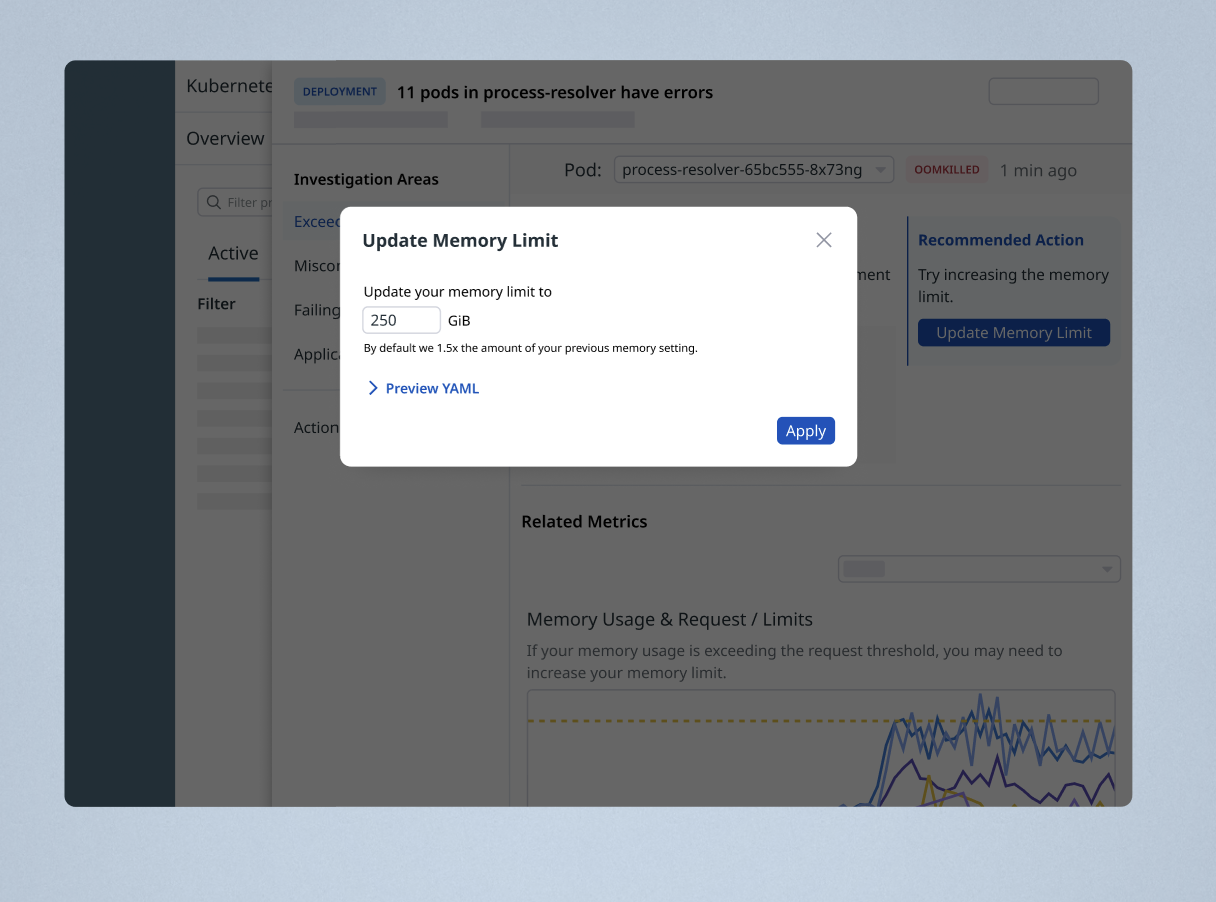Switch to the Active tab
Viewport: 1216px width, 902px height.
pos(232,253)
